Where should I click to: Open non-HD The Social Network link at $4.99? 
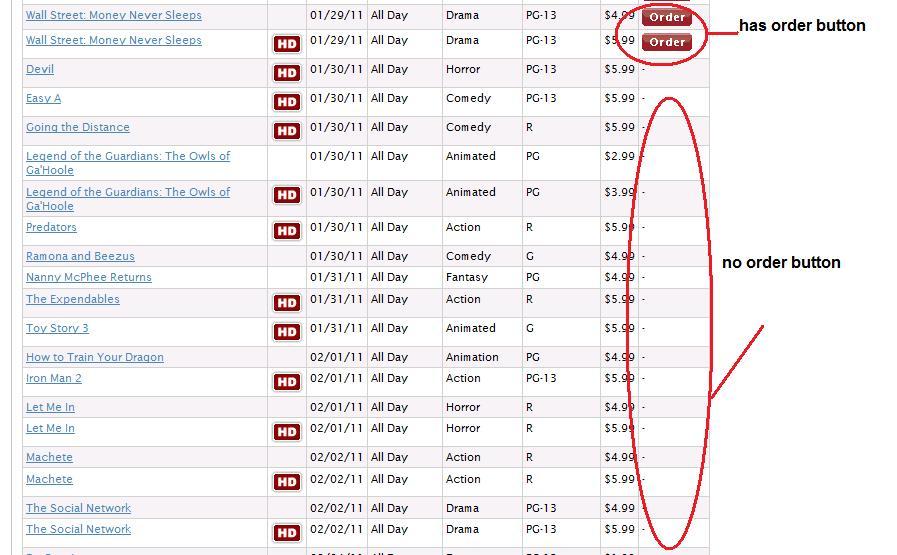(78, 509)
